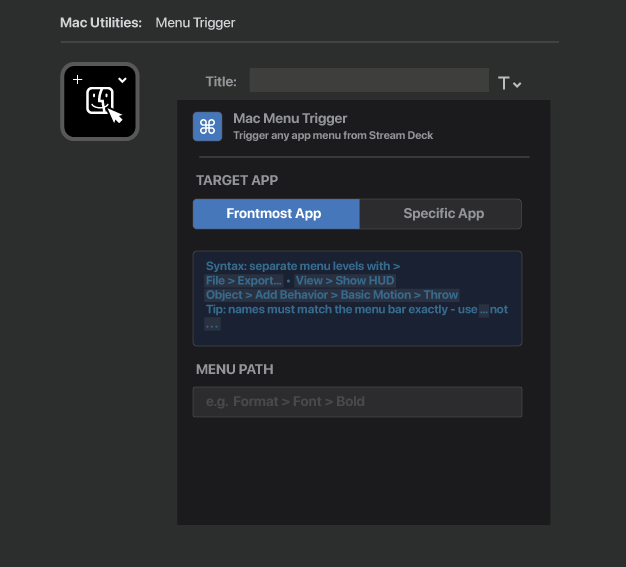
Task: Add an icon state with the plus
Action: point(77,79)
